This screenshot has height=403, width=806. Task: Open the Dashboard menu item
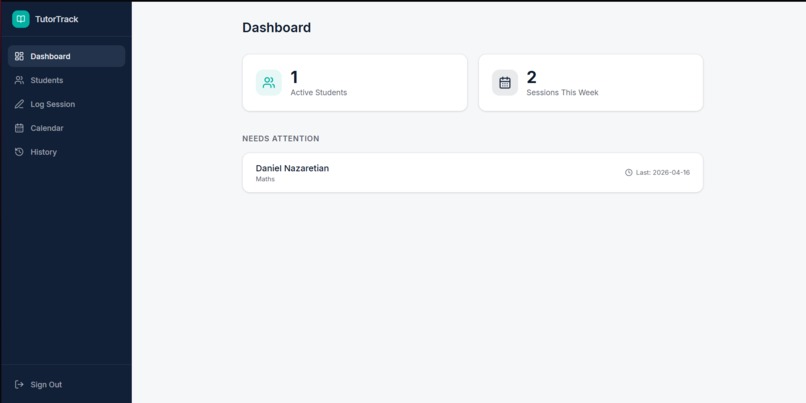click(x=66, y=56)
